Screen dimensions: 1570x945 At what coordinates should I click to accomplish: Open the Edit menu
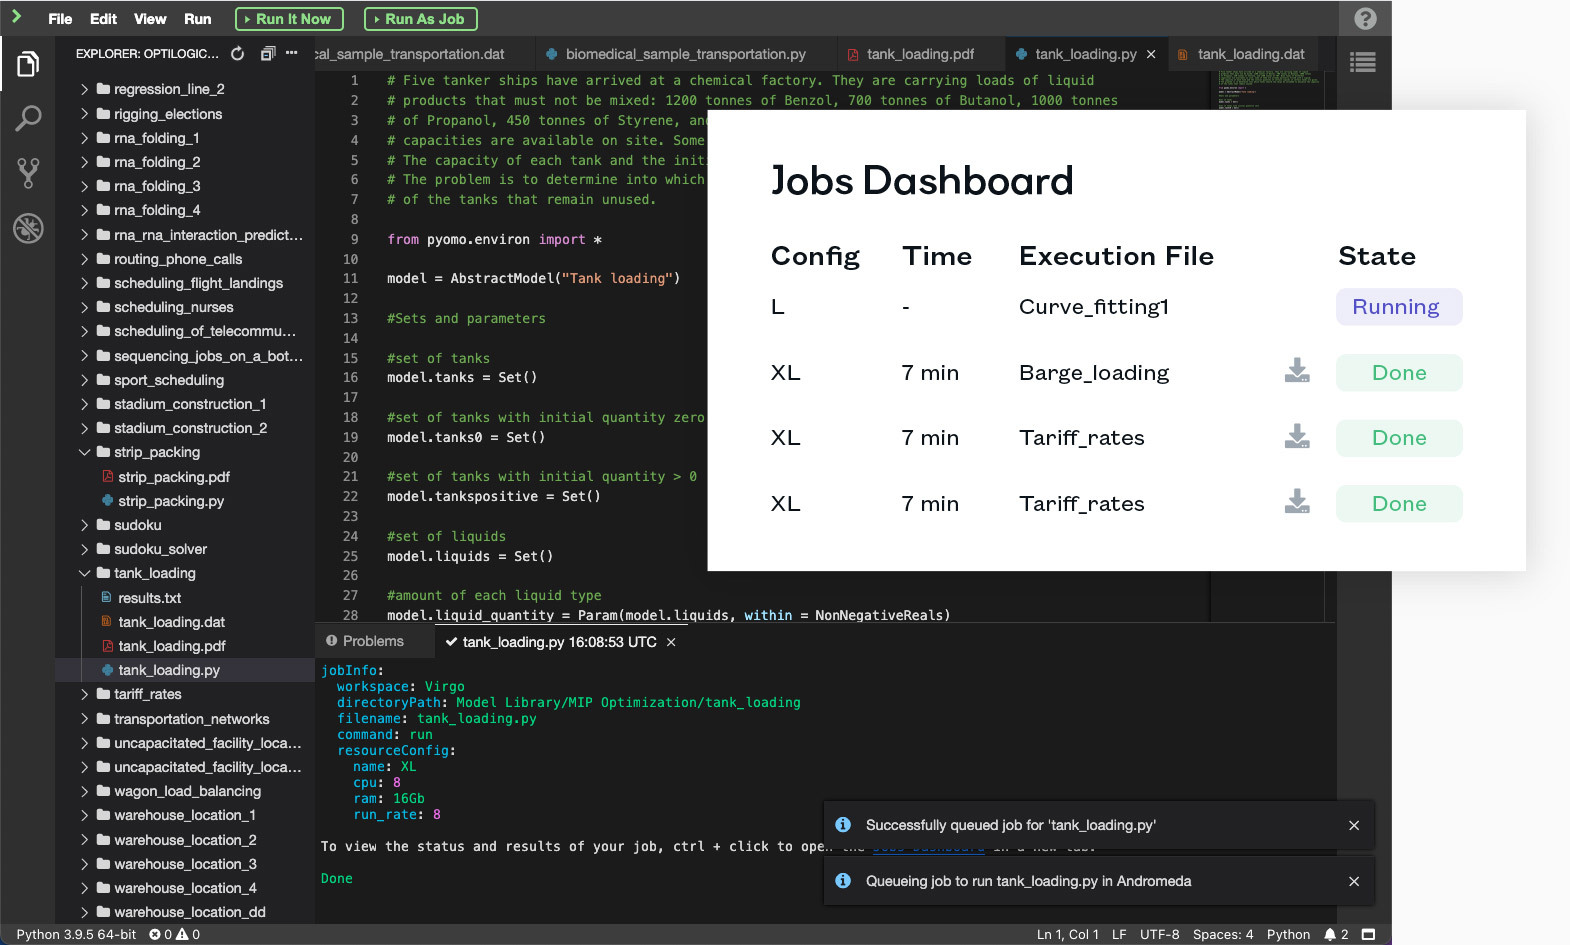click(103, 19)
